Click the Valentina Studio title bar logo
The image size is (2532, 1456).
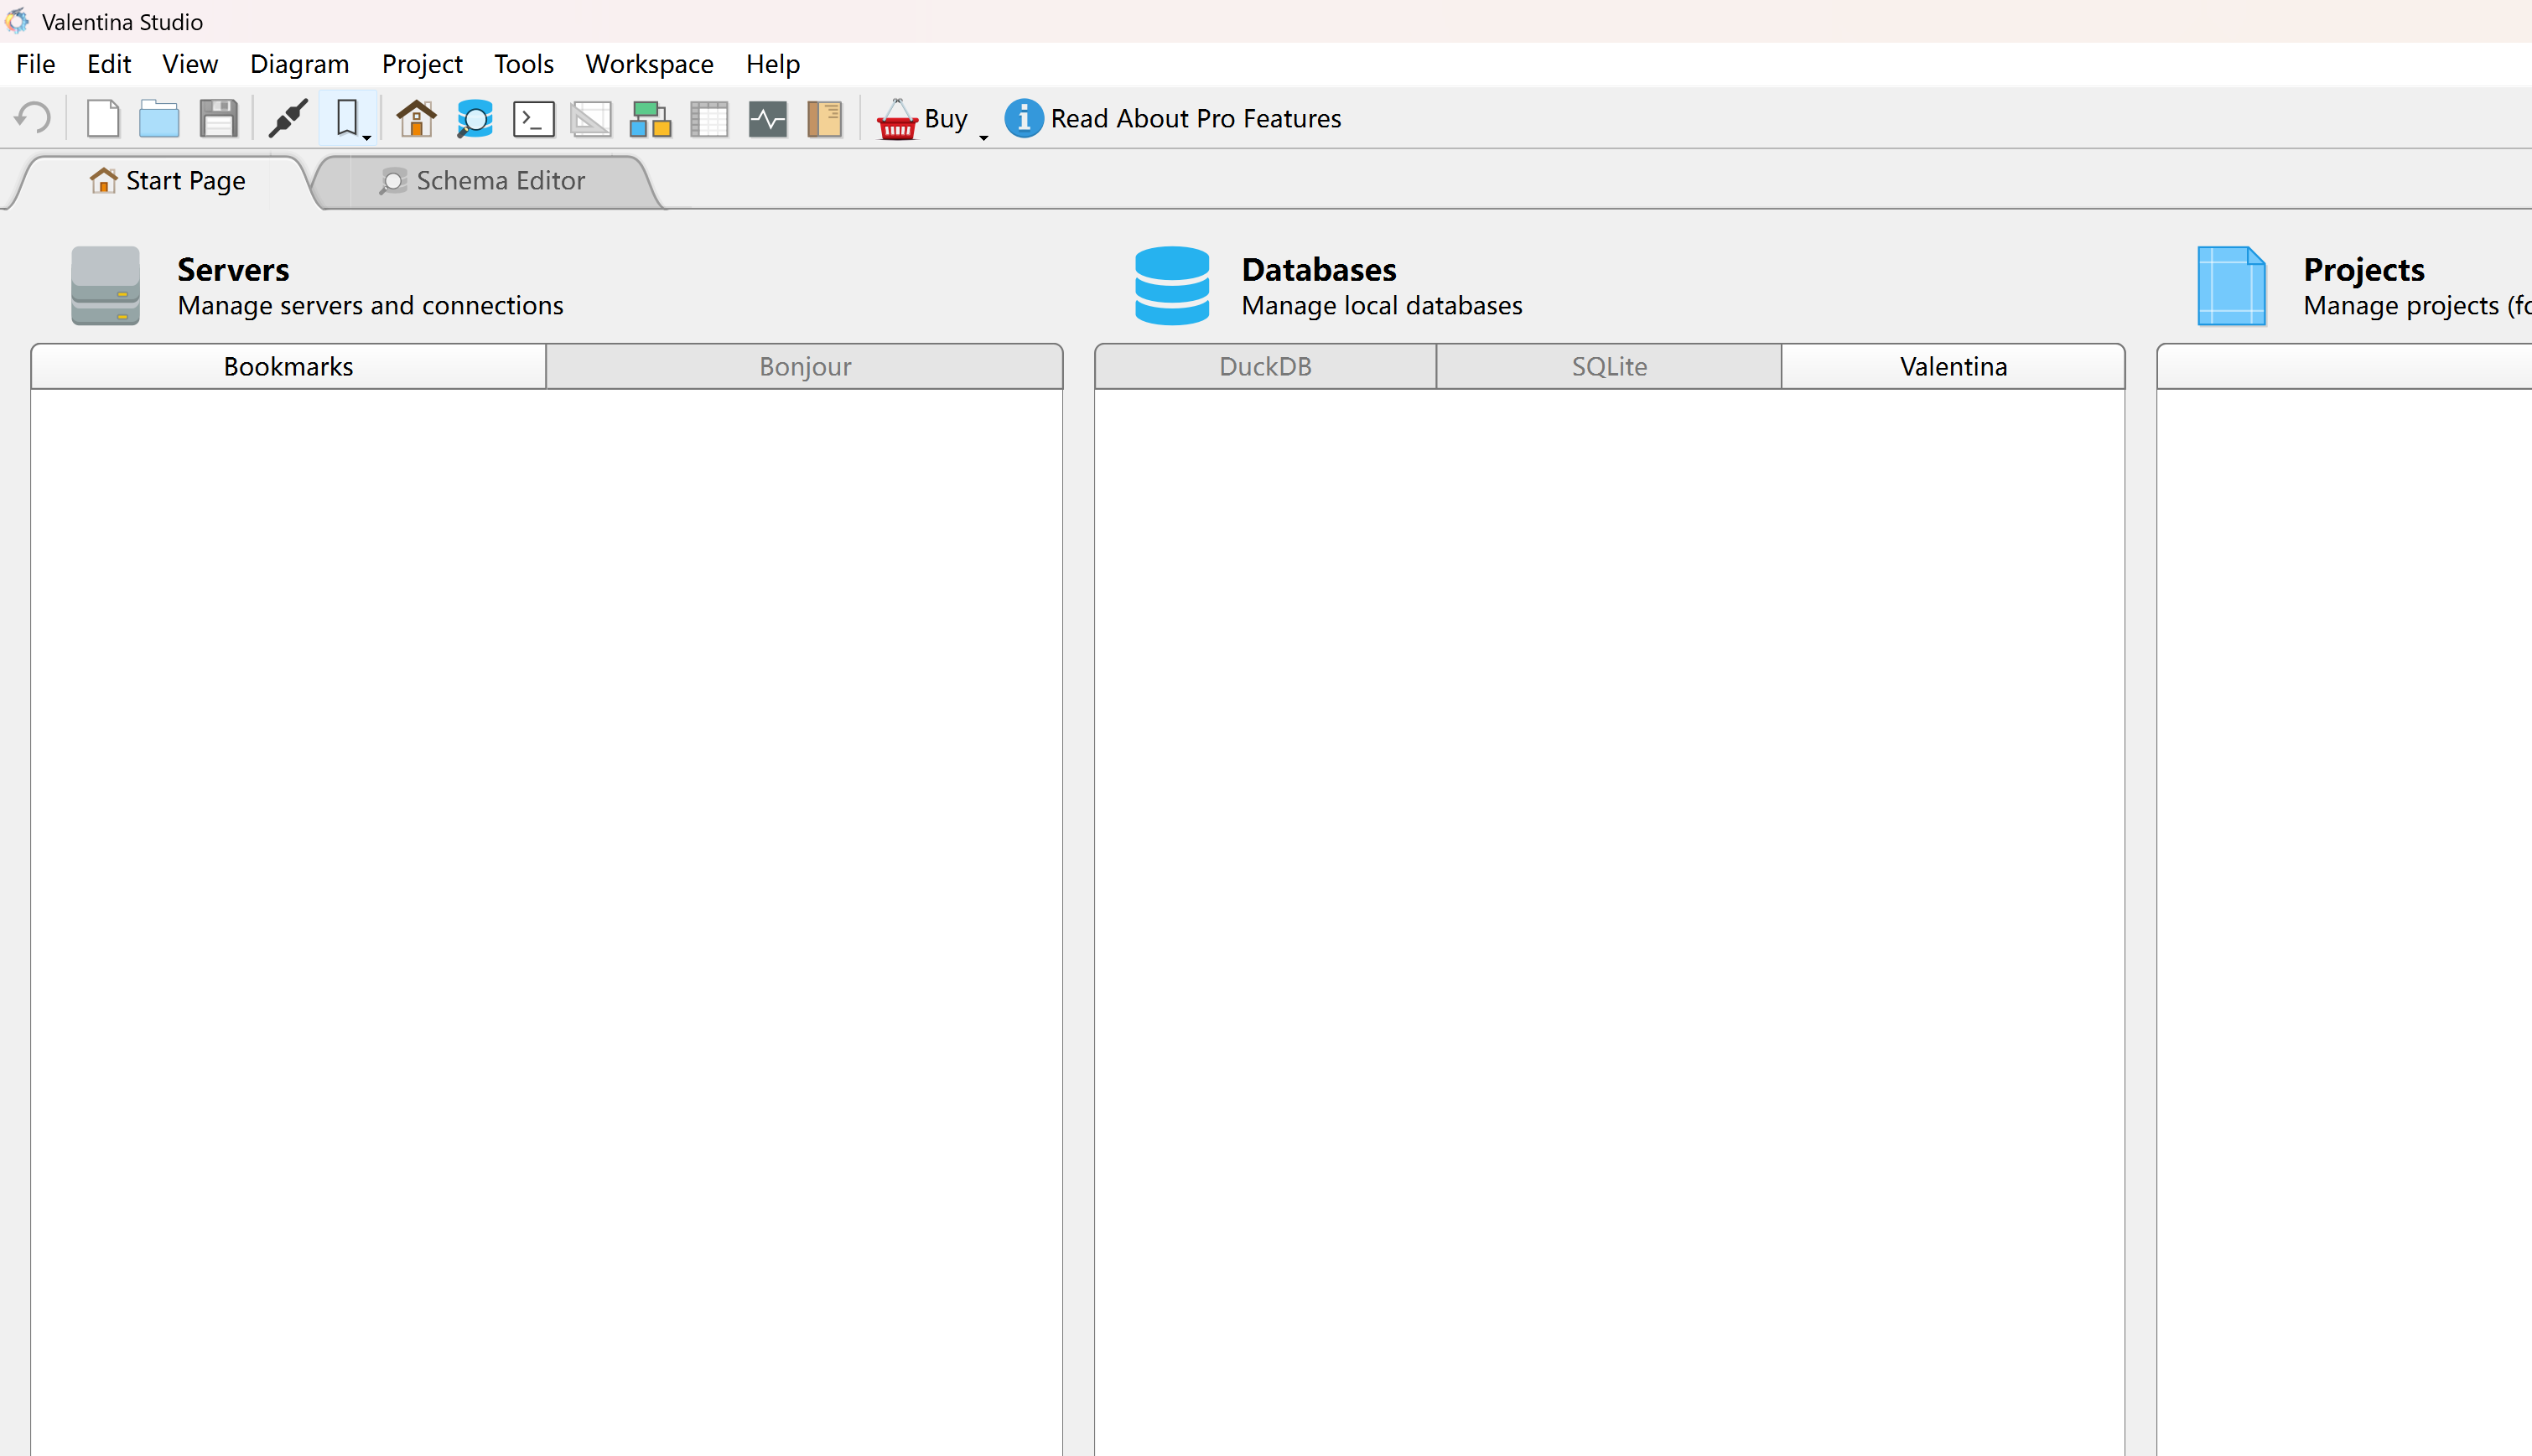click(x=17, y=20)
